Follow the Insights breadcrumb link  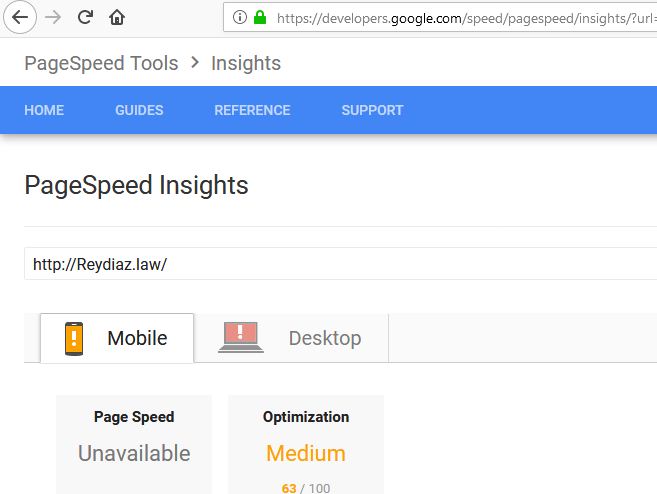pos(246,64)
